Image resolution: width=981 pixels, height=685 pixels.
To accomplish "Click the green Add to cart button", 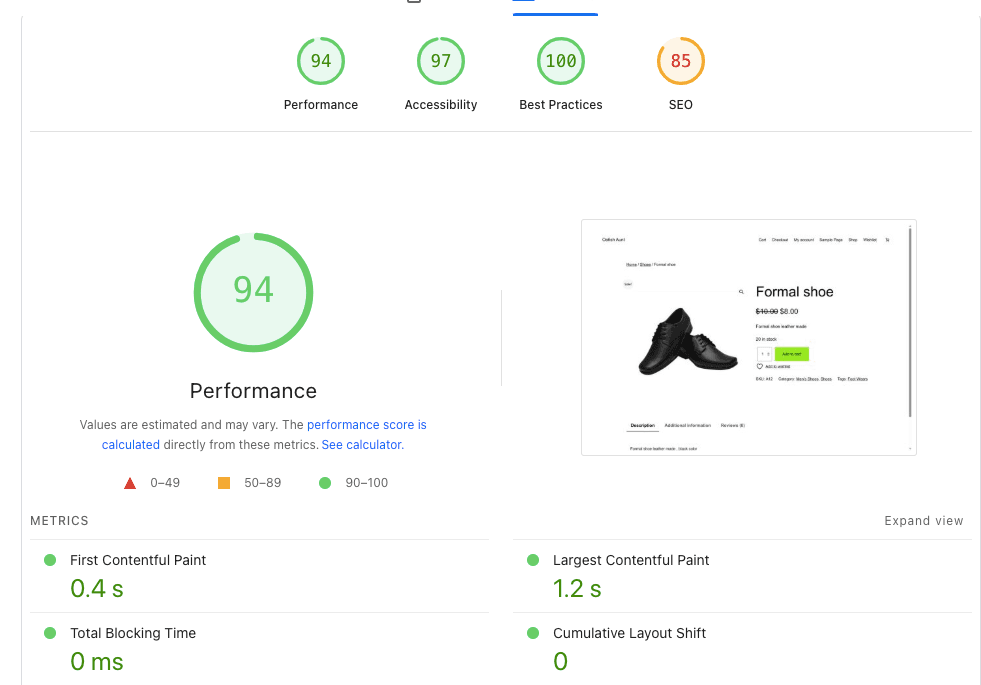I will click(x=792, y=353).
